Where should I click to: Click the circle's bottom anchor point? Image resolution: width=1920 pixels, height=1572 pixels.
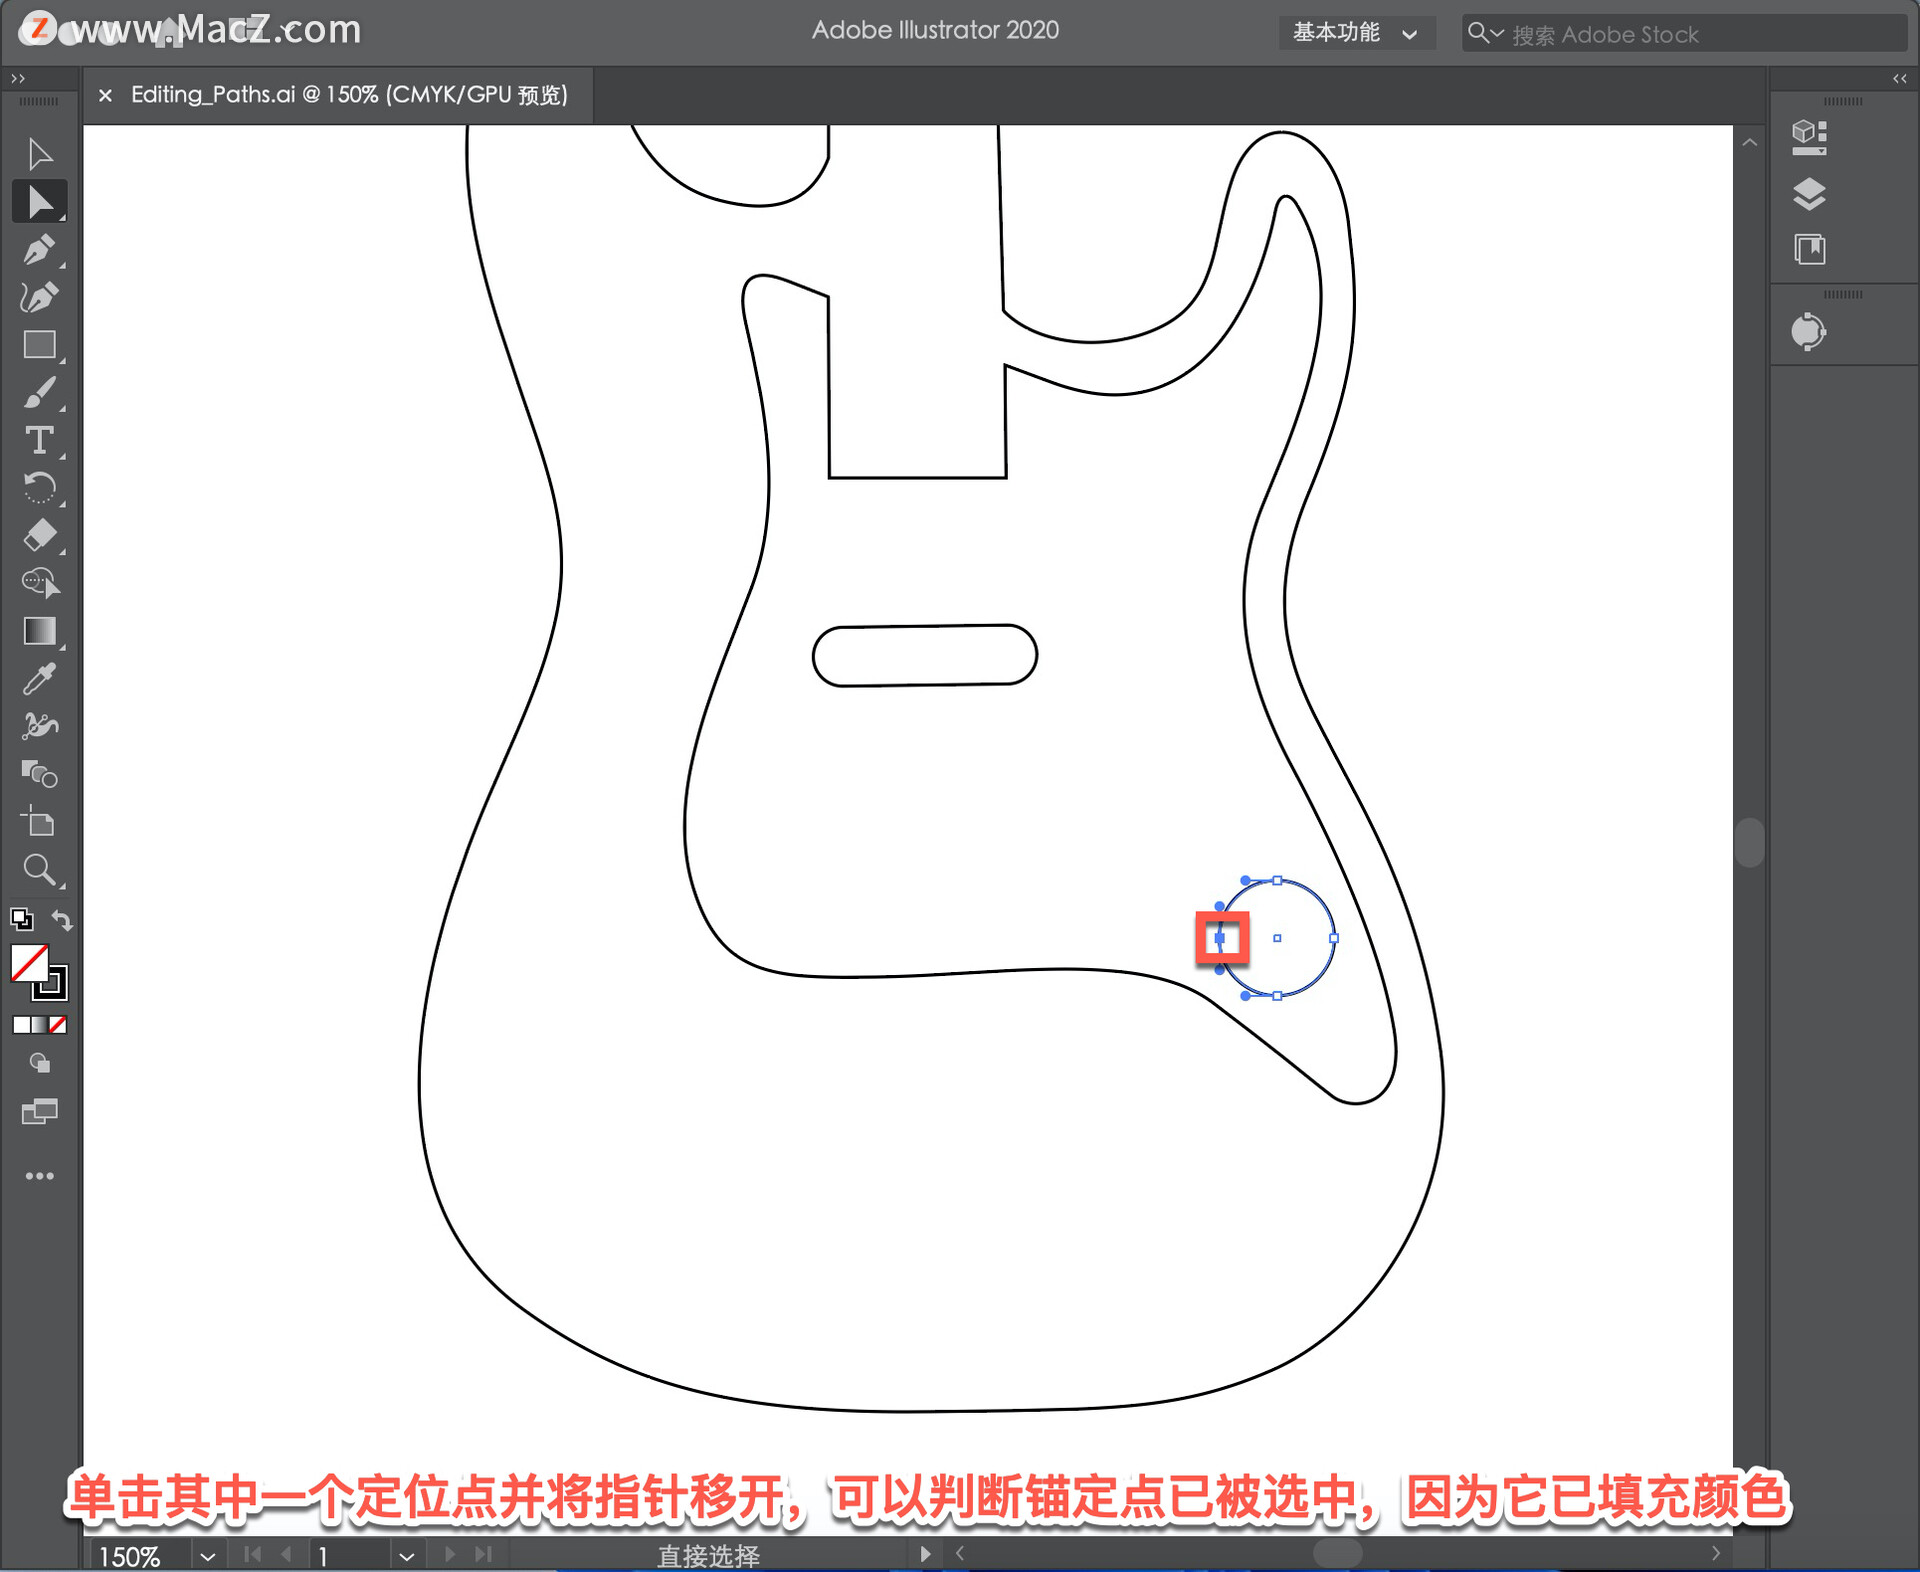pos(1277,996)
